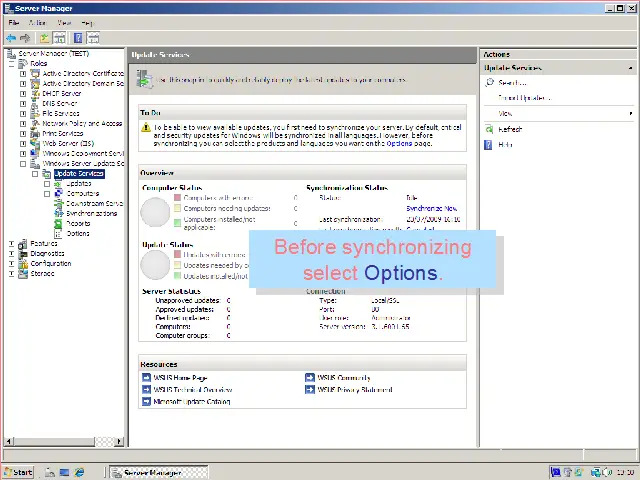The image size is (640, 480).
Task: Collapse the Update Services actions section arrow
Action: [631, 68]
